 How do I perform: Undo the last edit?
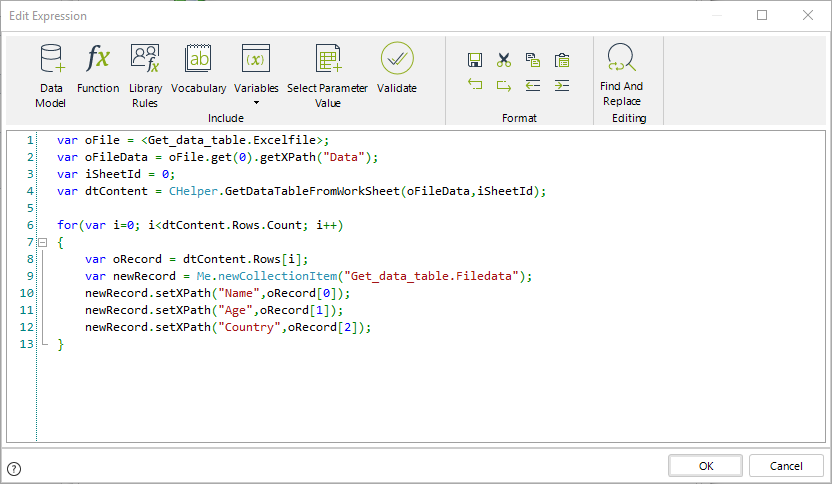point(475,86)
